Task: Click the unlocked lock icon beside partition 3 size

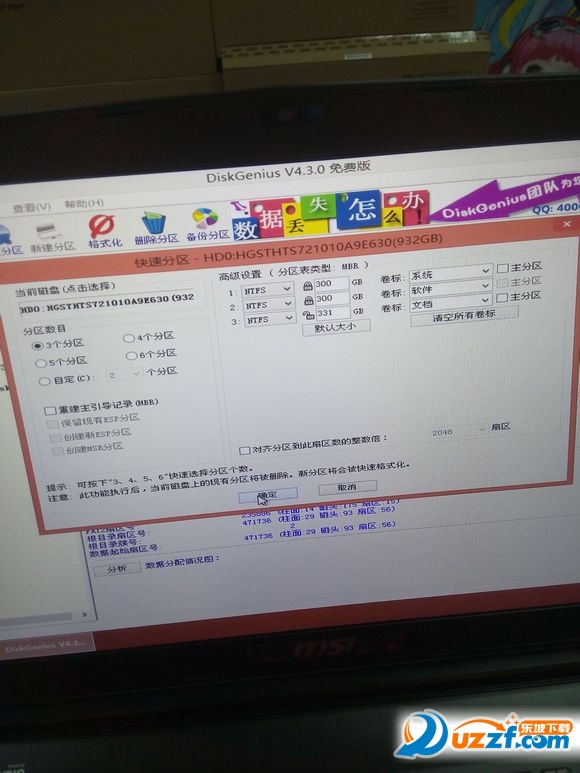Action: click(308, 314)
